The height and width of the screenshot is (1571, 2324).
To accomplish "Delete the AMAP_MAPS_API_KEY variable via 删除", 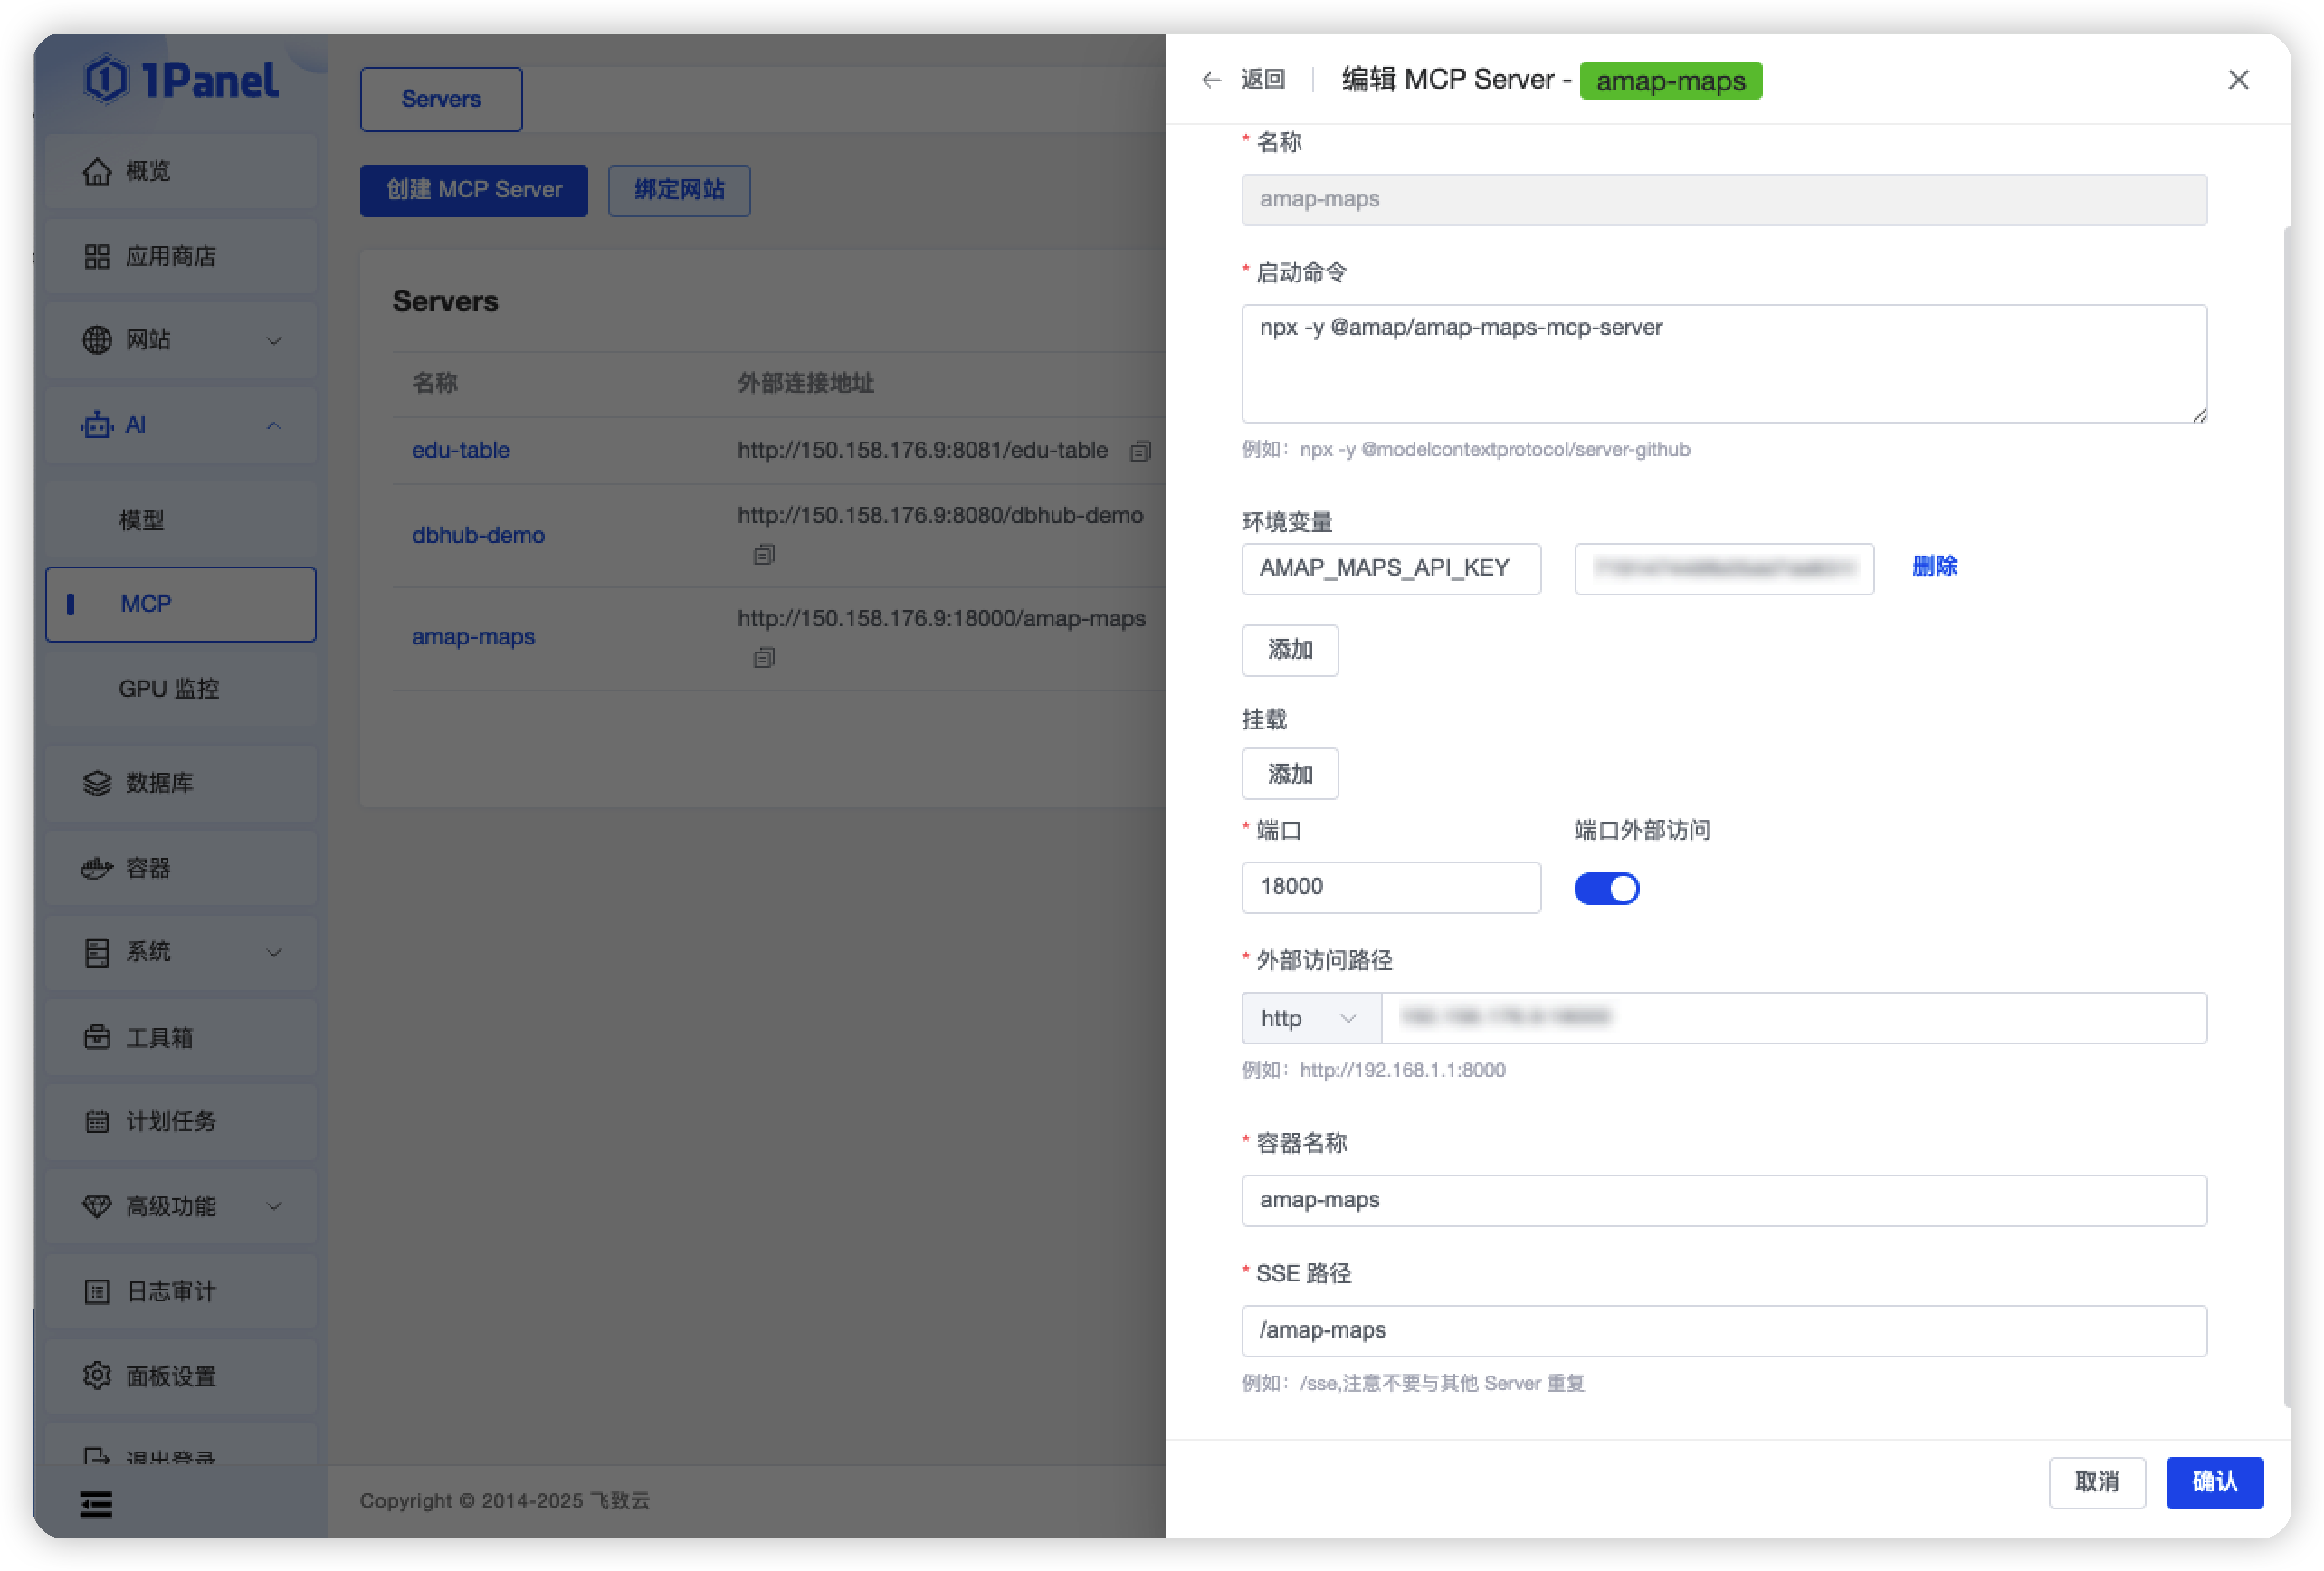I will pos(1934,567).
